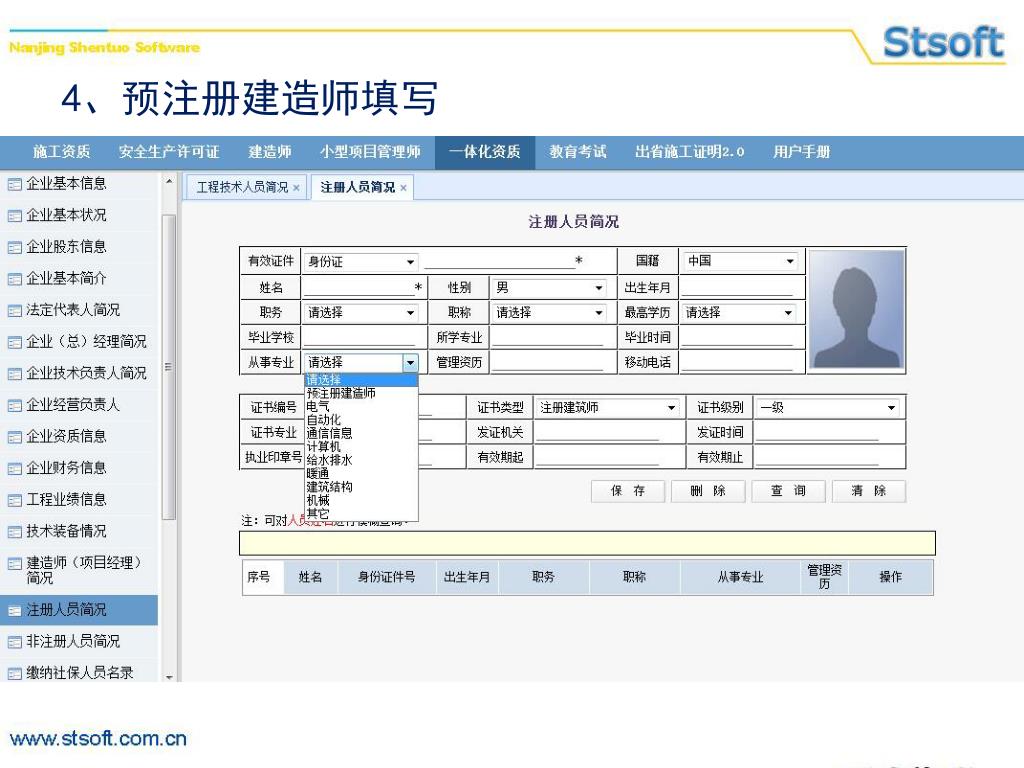Screen dimensions: 1024x768
Task: Expand the 证书级别 dropdown
Action: pos(891,408)
